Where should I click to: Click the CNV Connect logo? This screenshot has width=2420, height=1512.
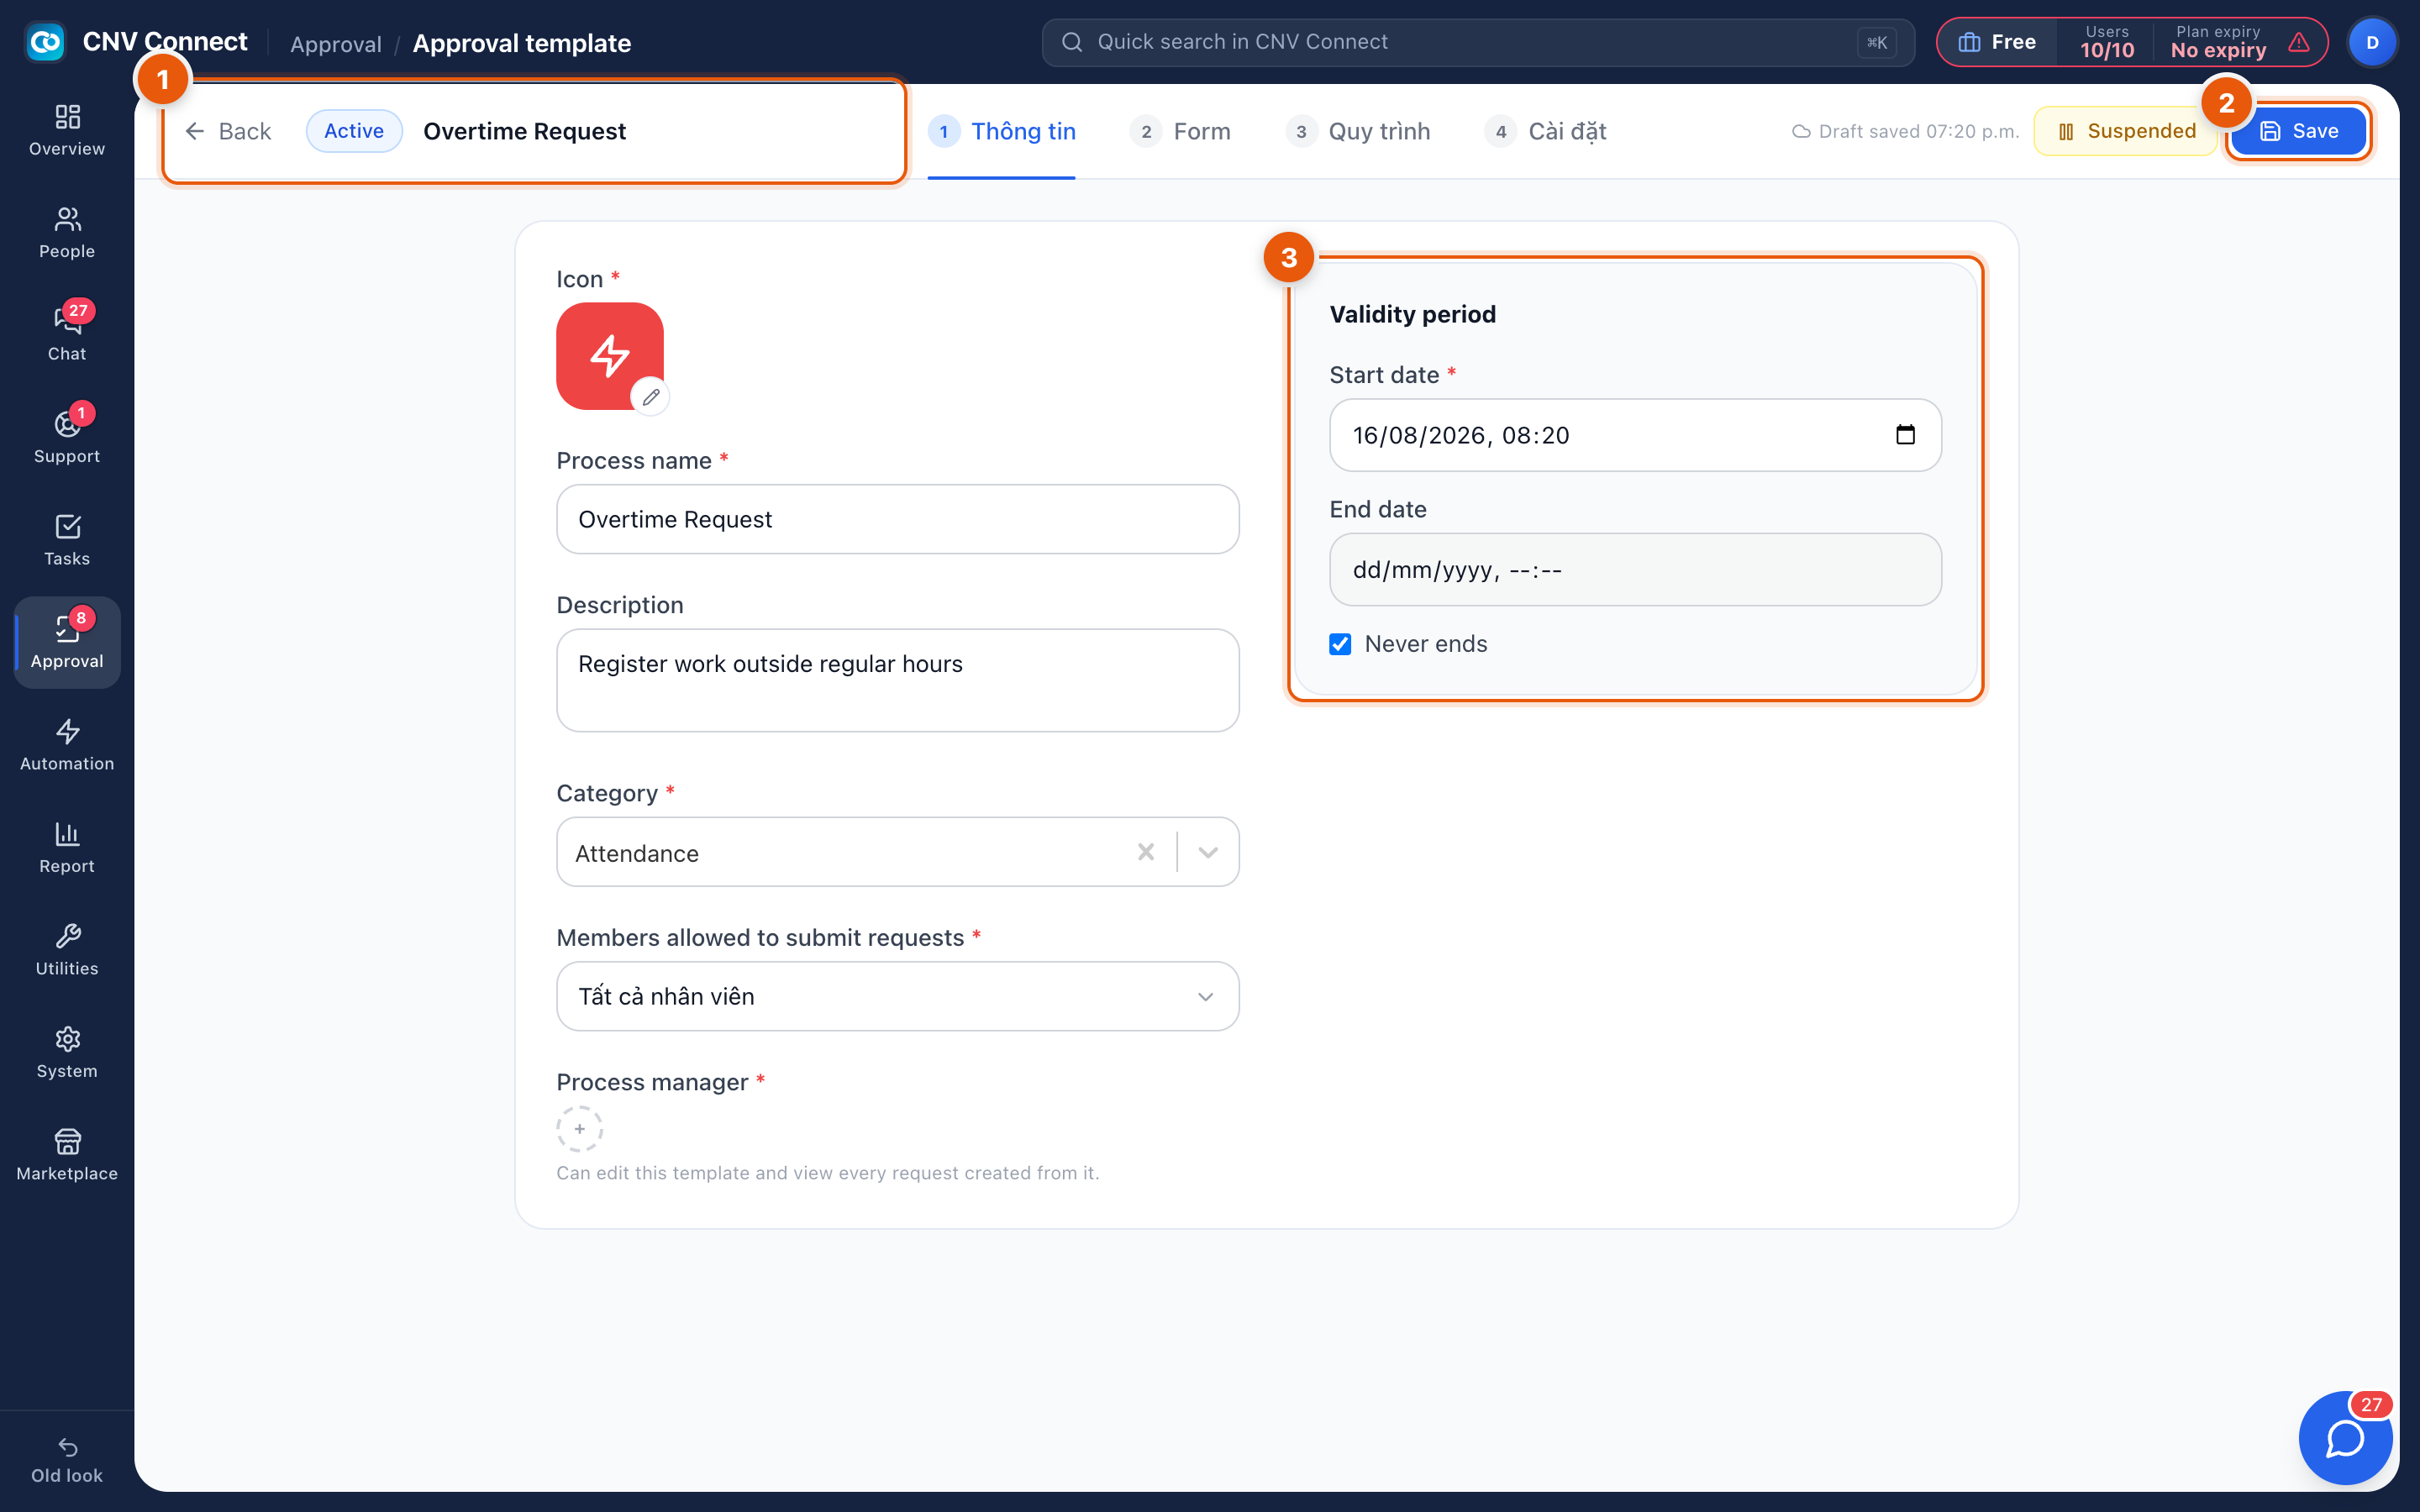coord(45,42)
